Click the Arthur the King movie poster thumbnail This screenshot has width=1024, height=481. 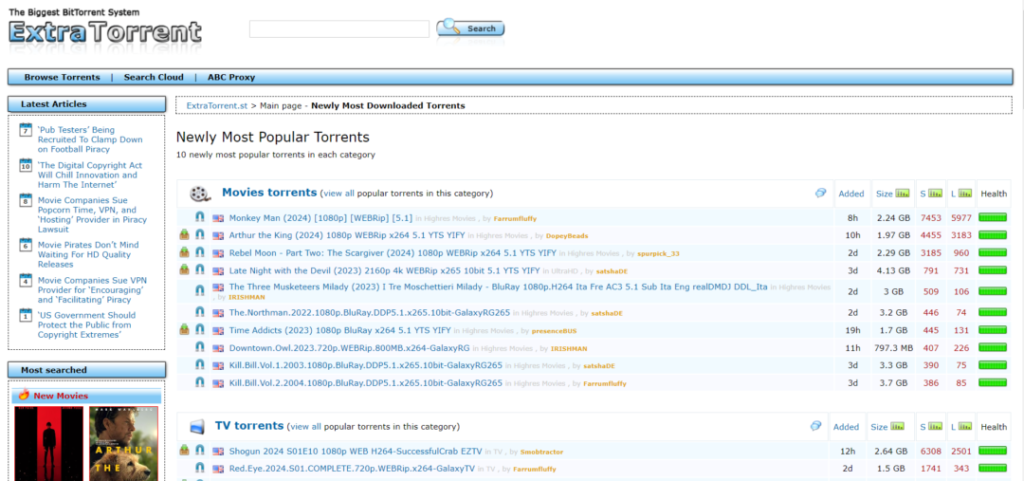pos(123,444)
